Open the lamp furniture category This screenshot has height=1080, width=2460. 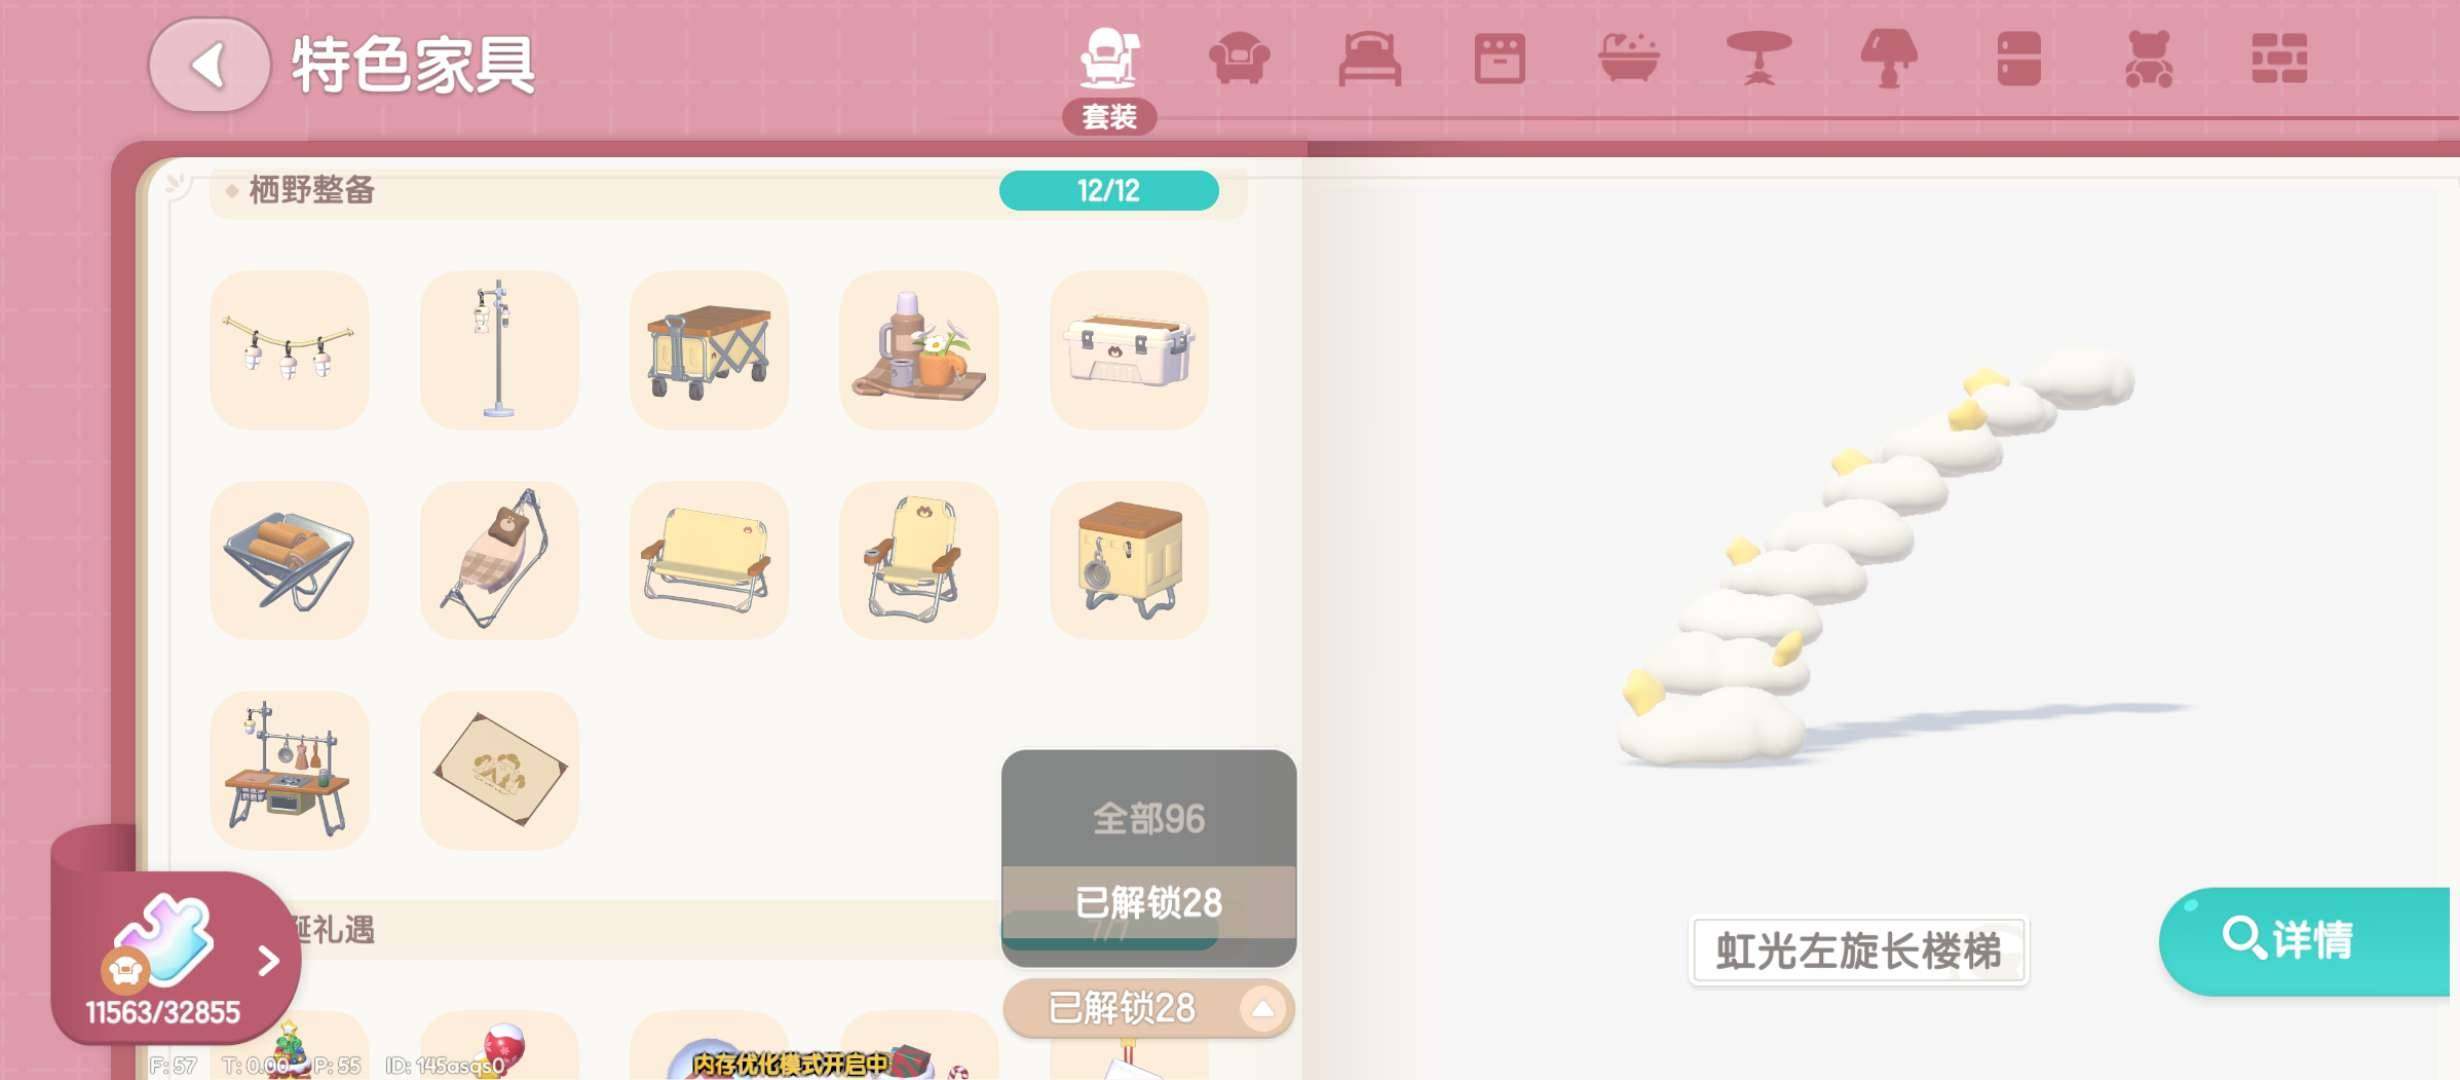tap(1888, 59)
